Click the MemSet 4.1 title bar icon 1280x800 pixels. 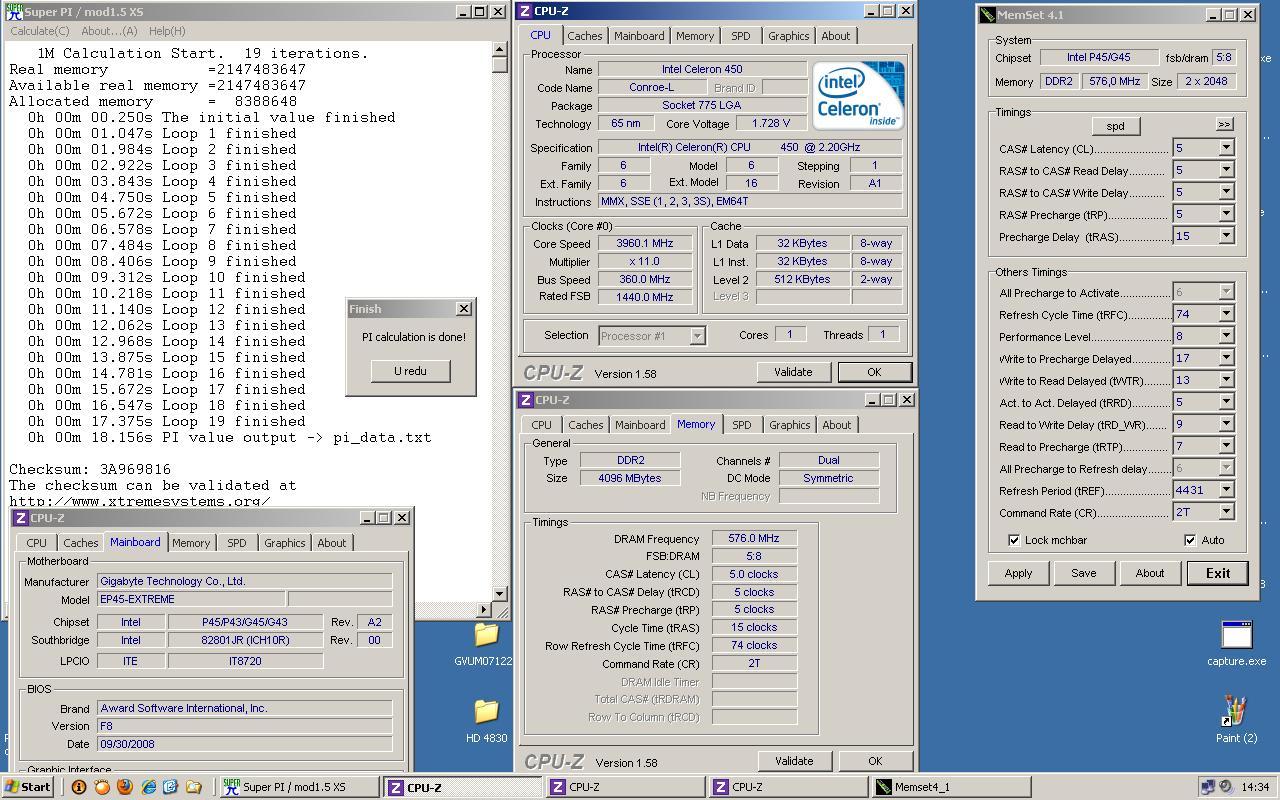coord(988,15)
